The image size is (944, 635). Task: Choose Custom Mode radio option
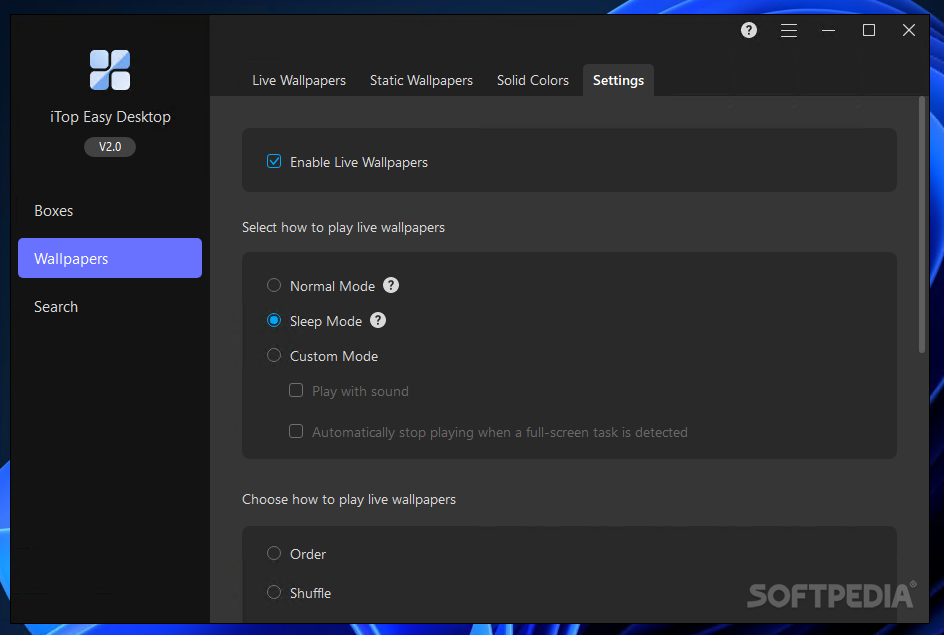[x=274, y=355]
